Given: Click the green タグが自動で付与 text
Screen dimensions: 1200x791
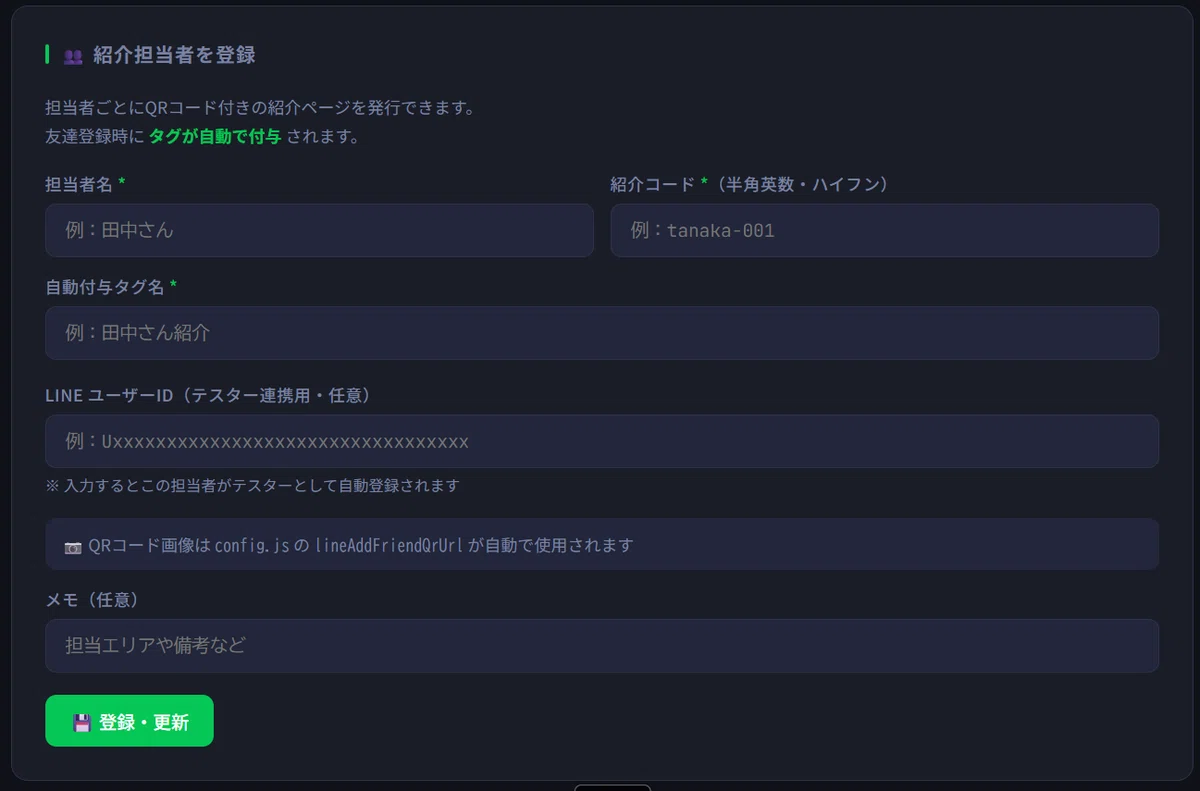Looking at the screenshot, I should (x=215, y=137).
